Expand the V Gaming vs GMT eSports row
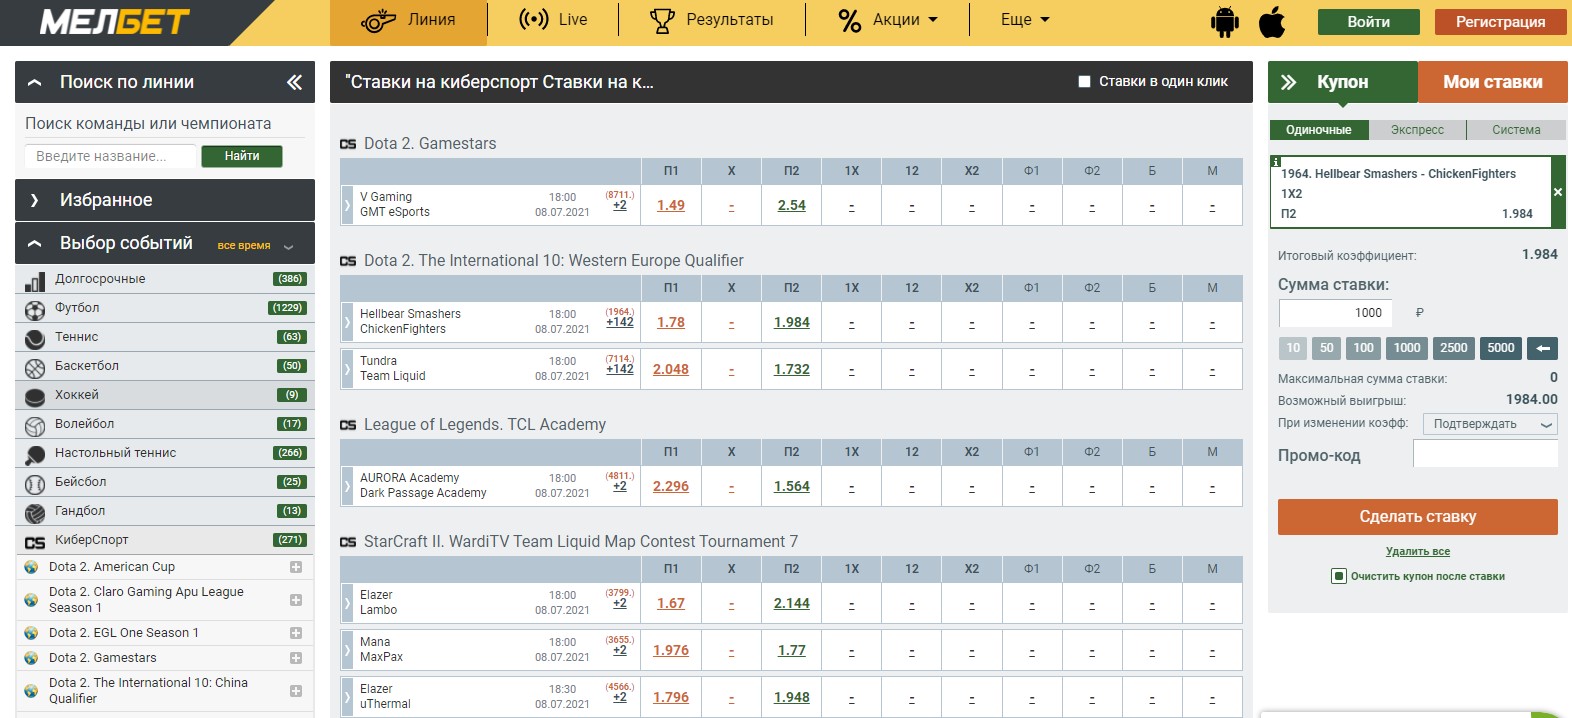 click(x=347, y=205)
